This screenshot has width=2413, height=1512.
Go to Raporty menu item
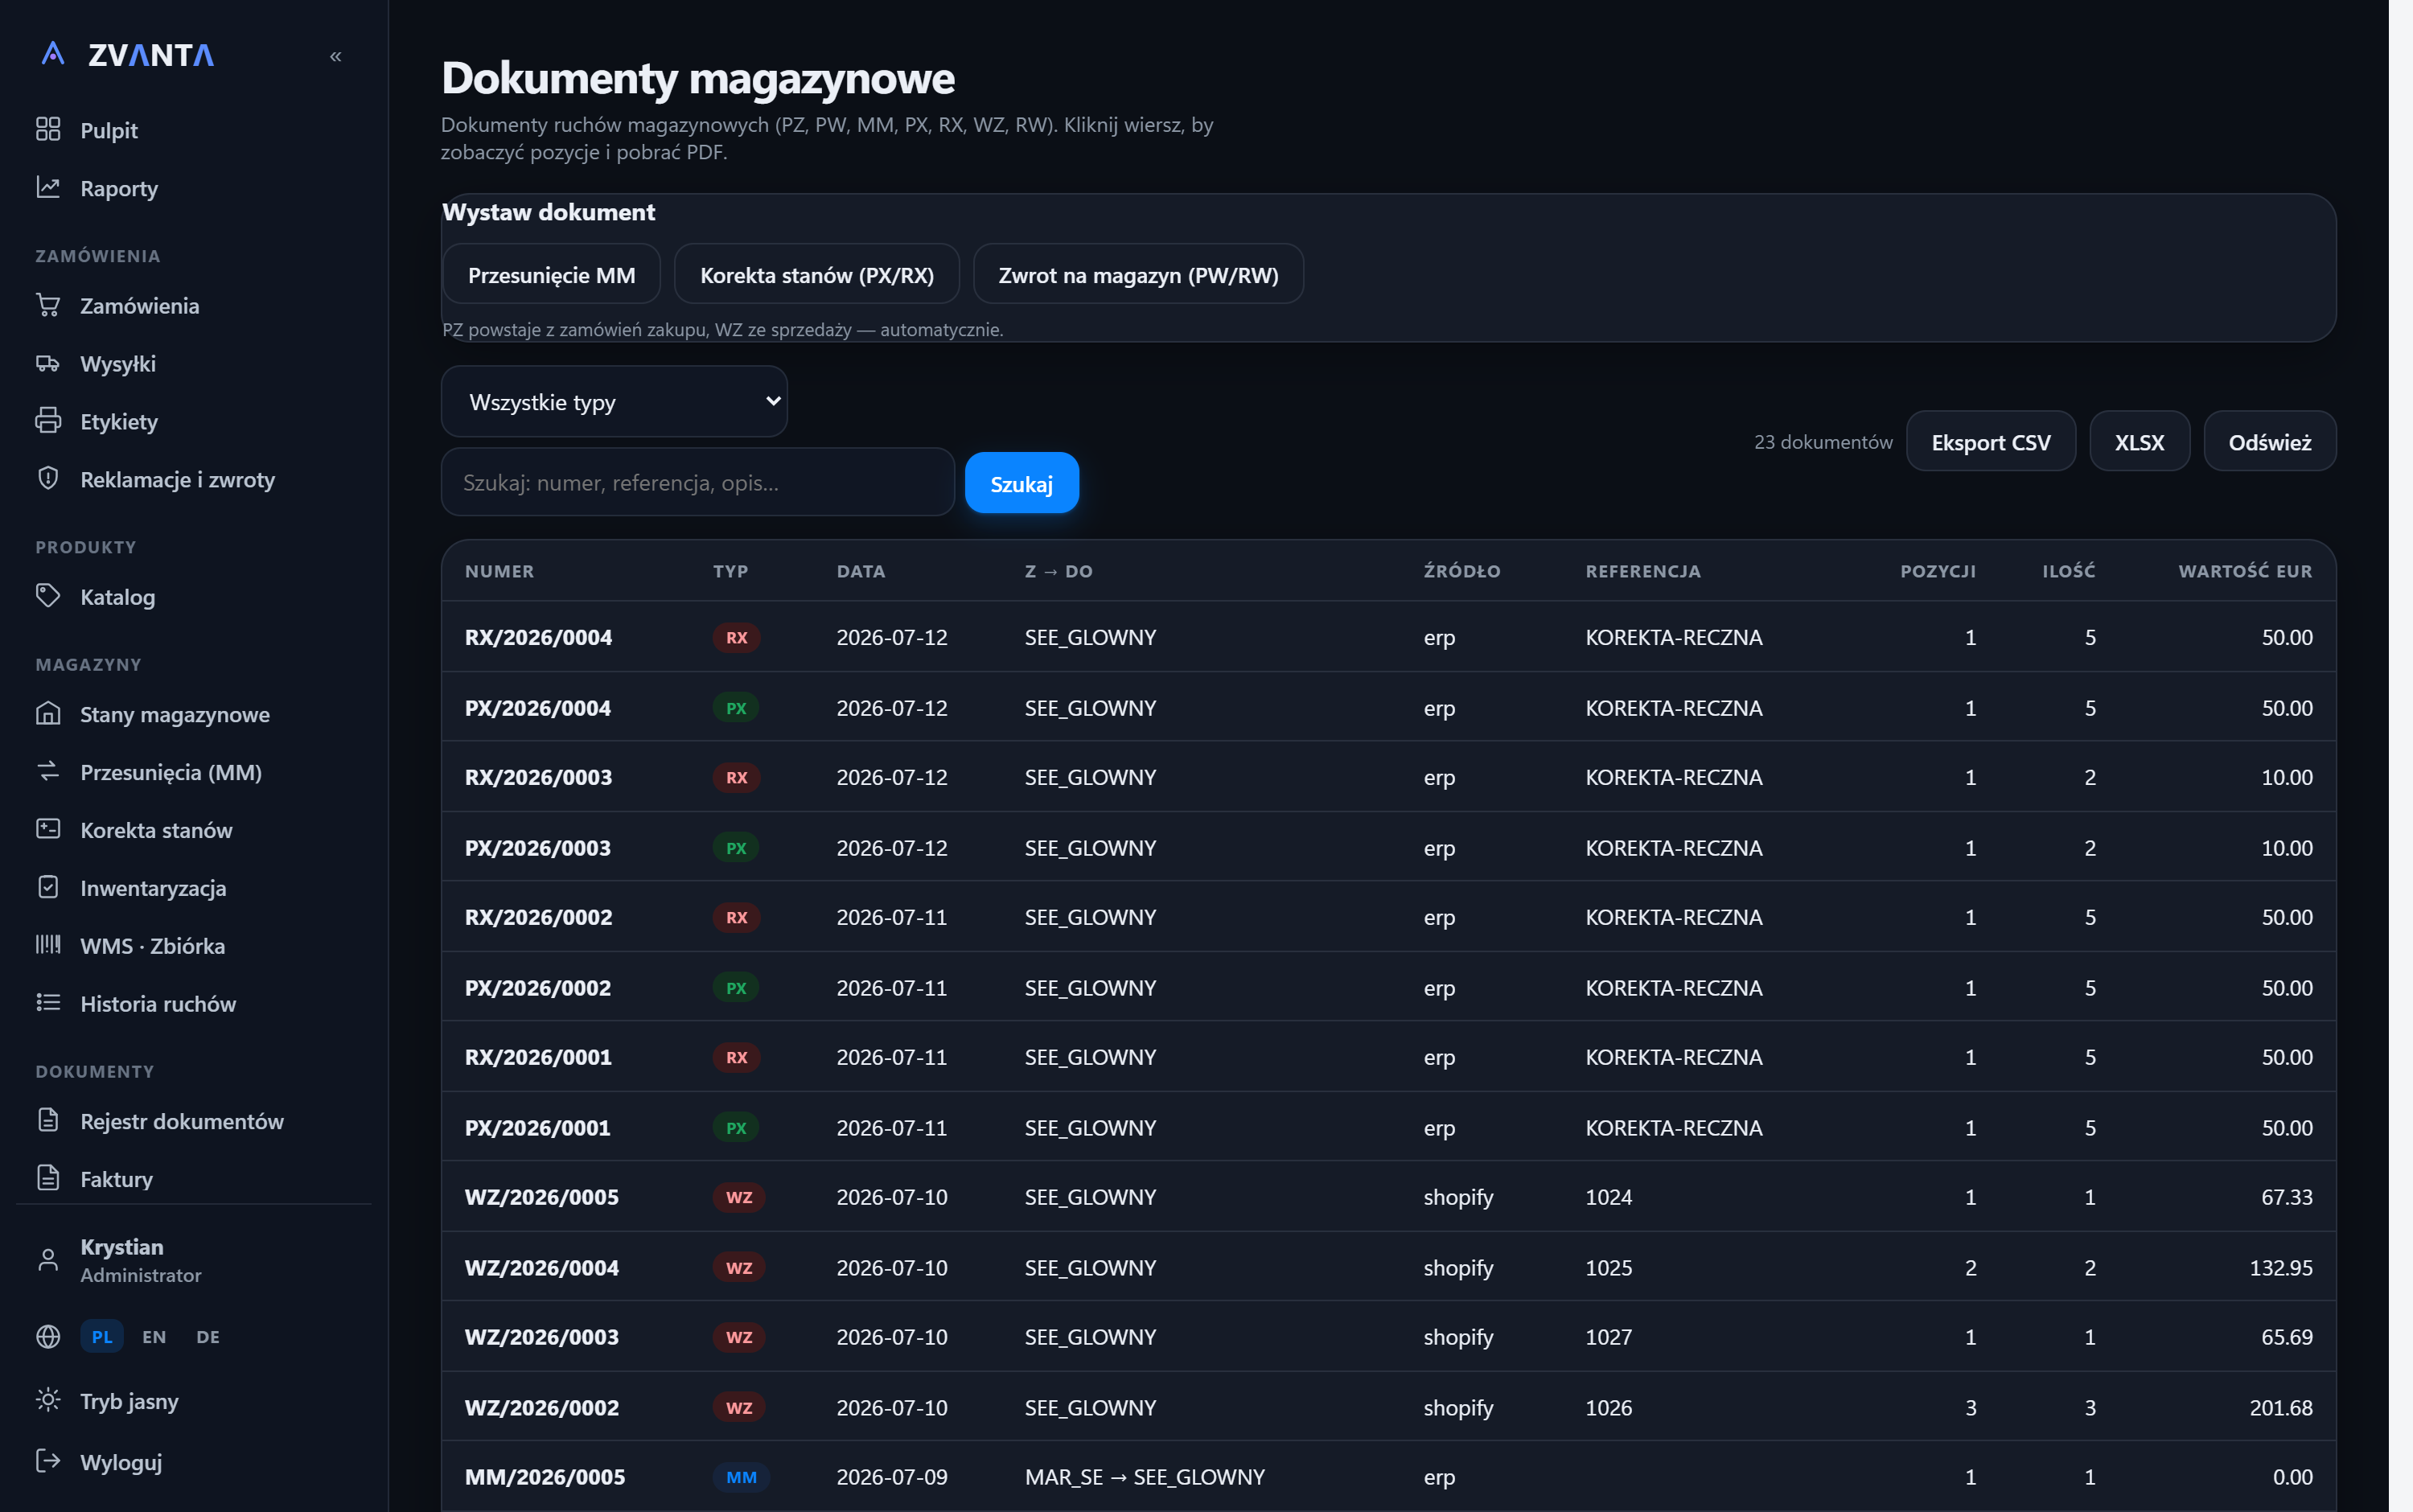[x=119, y=188]
